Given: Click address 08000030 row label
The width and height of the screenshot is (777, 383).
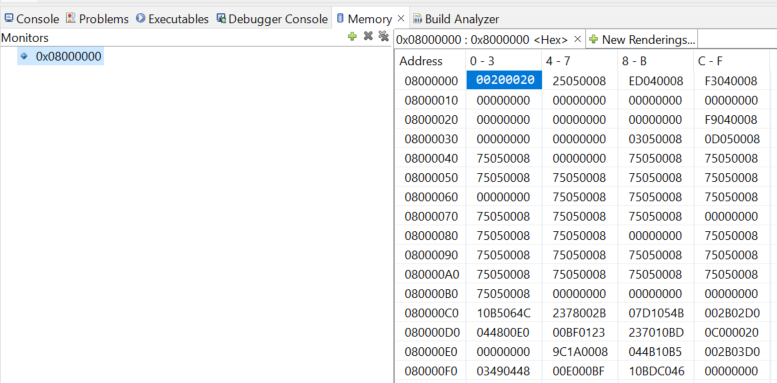Looking at the screenshot, I should coord(431,139).
